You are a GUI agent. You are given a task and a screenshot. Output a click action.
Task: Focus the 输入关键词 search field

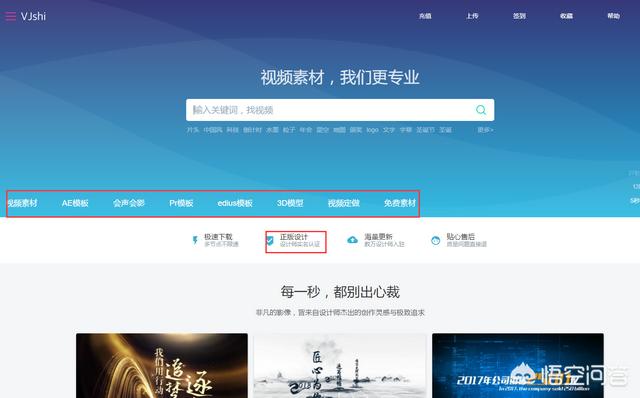(331, 110)
